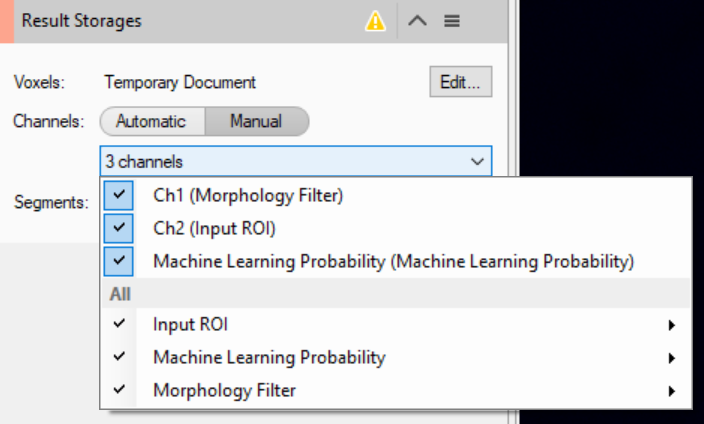This screenshot has height=424, width=704.
Task: Switch channels mode to Automatic
Action: [151, 121]
